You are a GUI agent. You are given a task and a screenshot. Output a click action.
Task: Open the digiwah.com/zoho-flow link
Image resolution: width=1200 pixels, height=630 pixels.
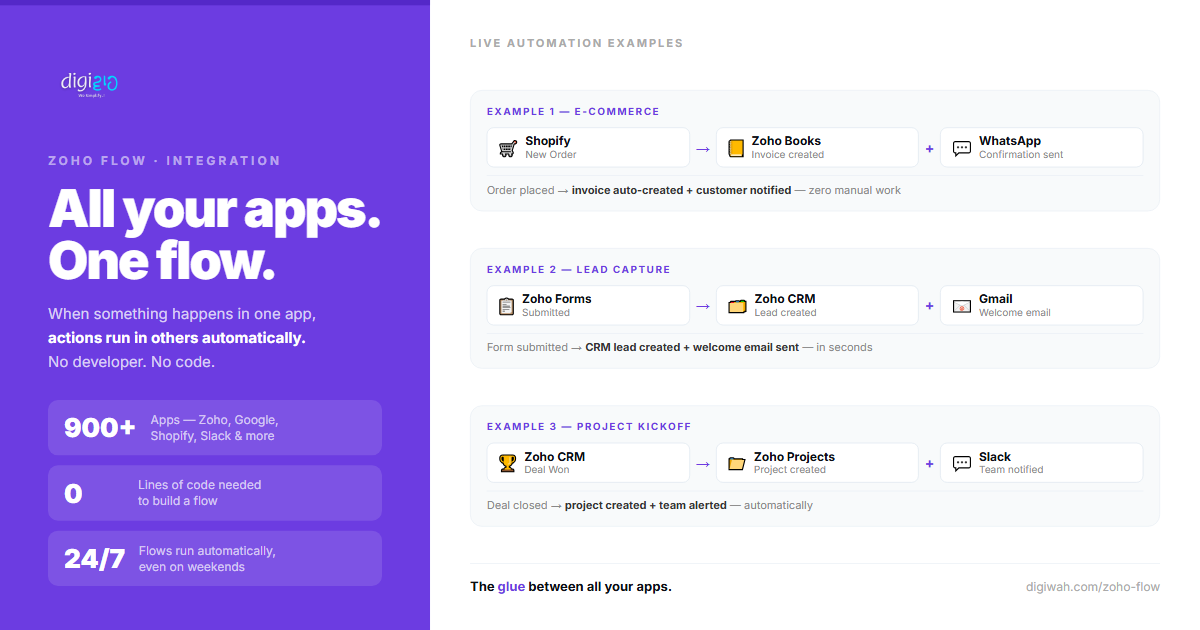point(1093,587)
